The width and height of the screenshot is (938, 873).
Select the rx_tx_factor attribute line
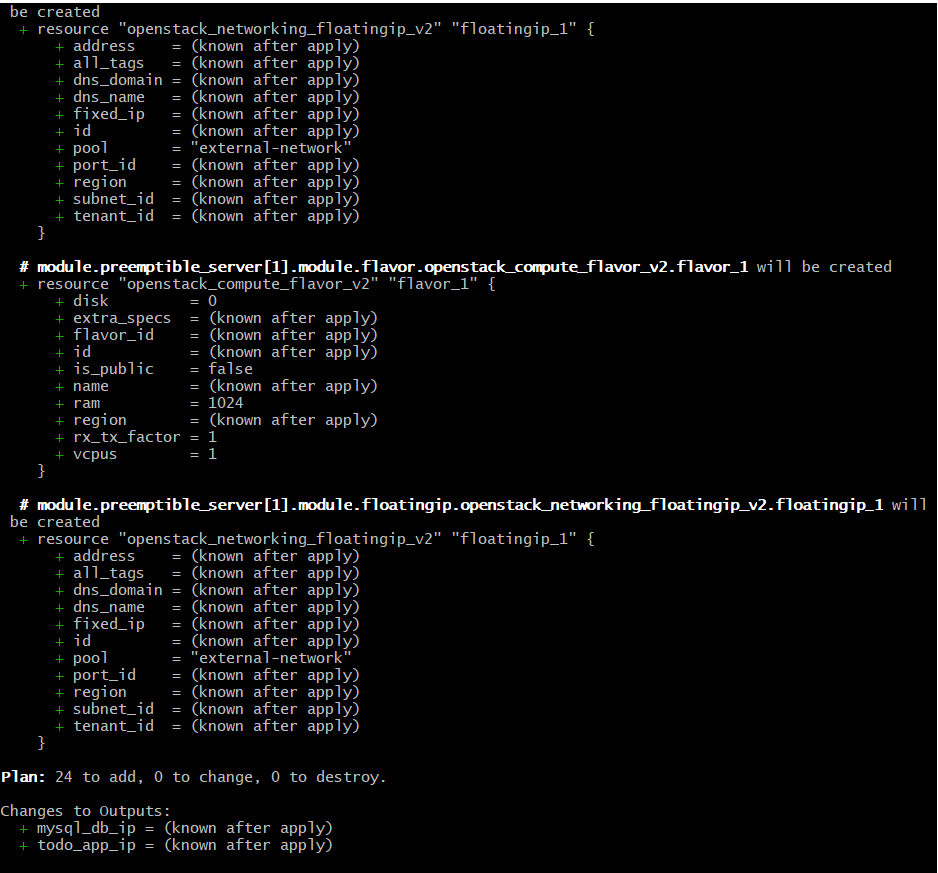[136, 437]
